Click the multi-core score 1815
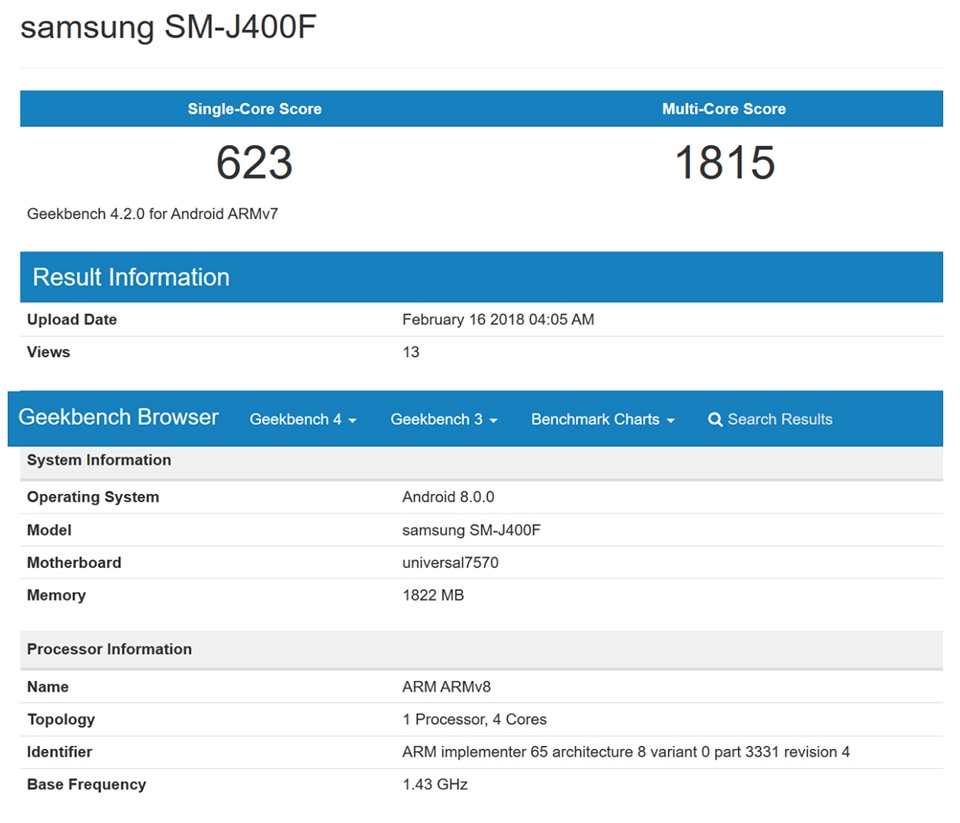This screenshot has width=960, height=823. [x=726, y=163]
